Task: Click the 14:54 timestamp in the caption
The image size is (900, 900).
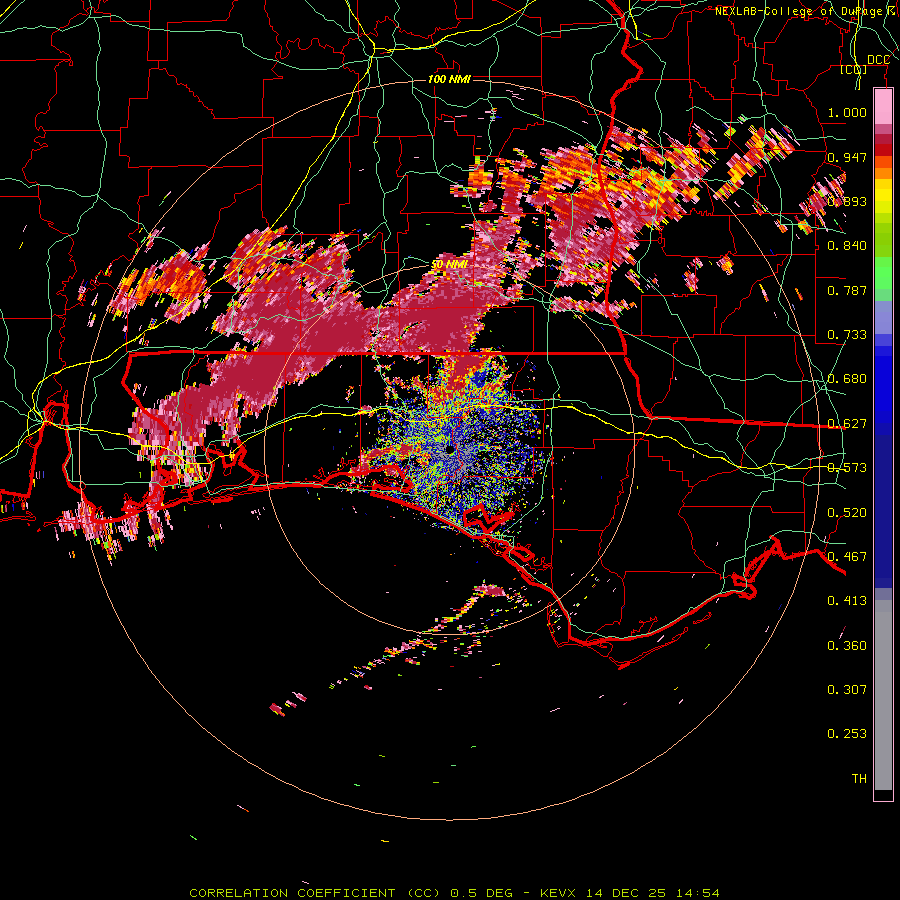Action: [698, 893]
